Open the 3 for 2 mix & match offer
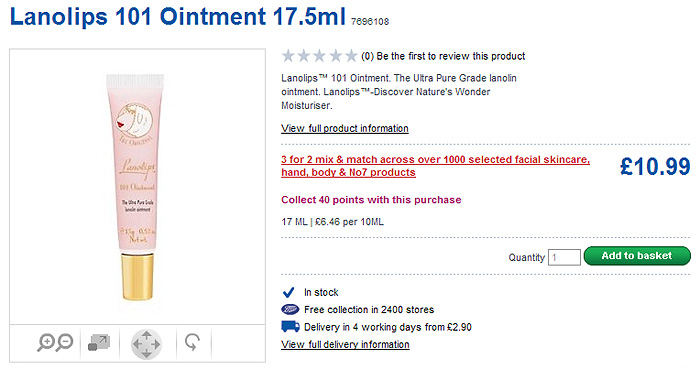The width and height of the screenshot is (700, 369). pos(435,166)
